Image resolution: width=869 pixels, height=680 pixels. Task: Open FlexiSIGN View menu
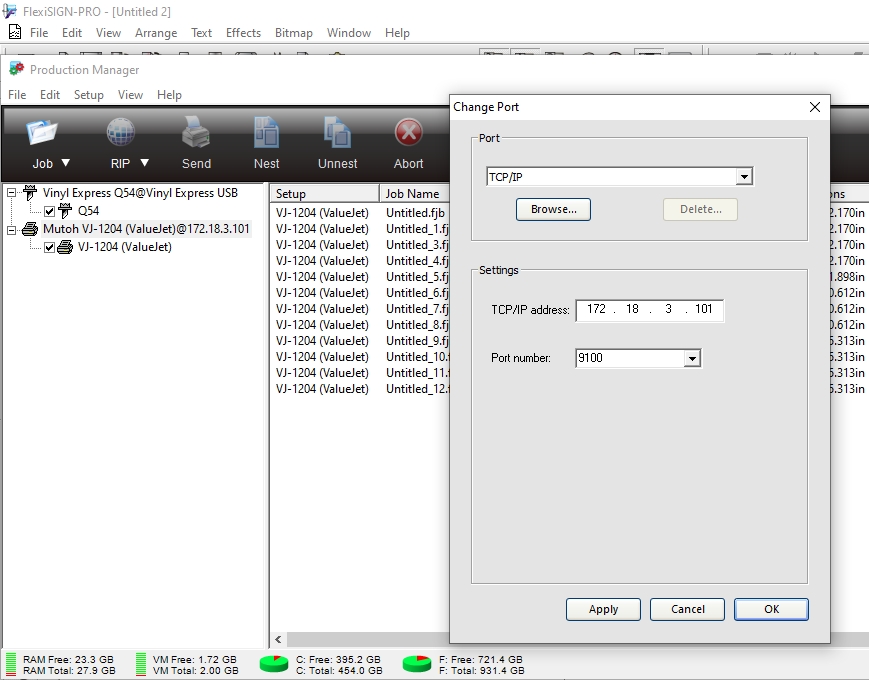(108, 33)
